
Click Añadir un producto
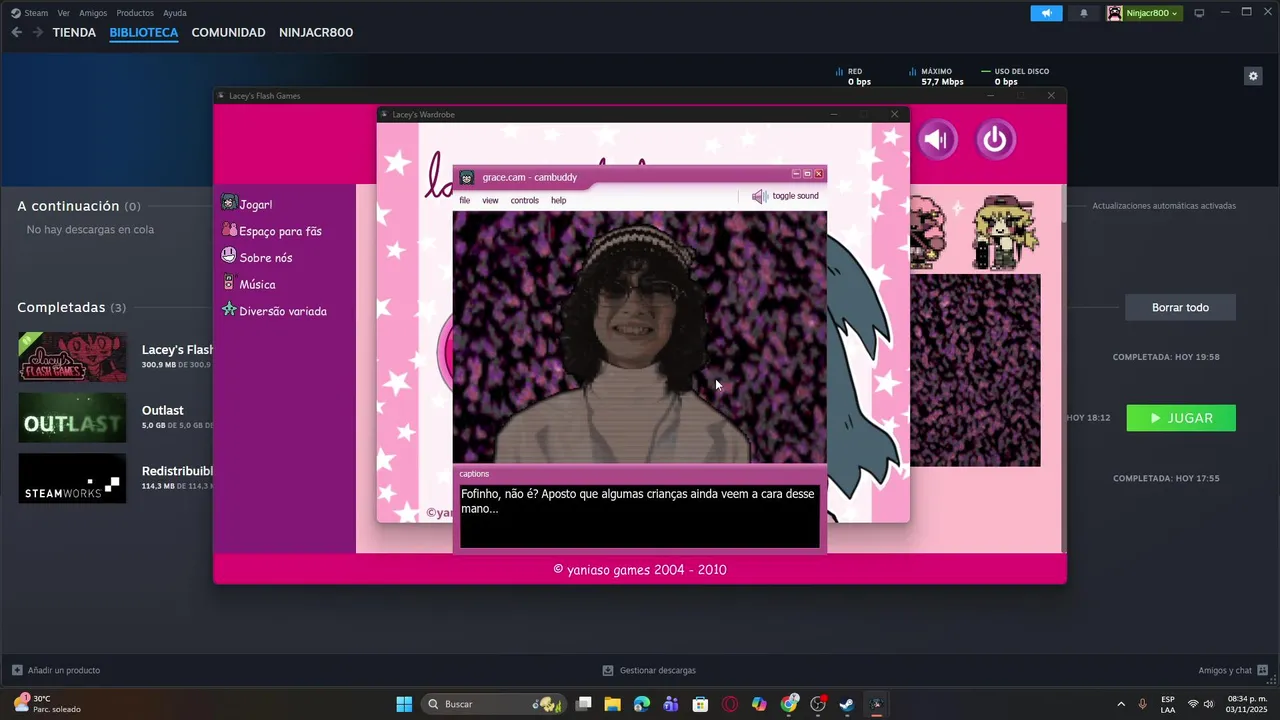click(56, 670)
